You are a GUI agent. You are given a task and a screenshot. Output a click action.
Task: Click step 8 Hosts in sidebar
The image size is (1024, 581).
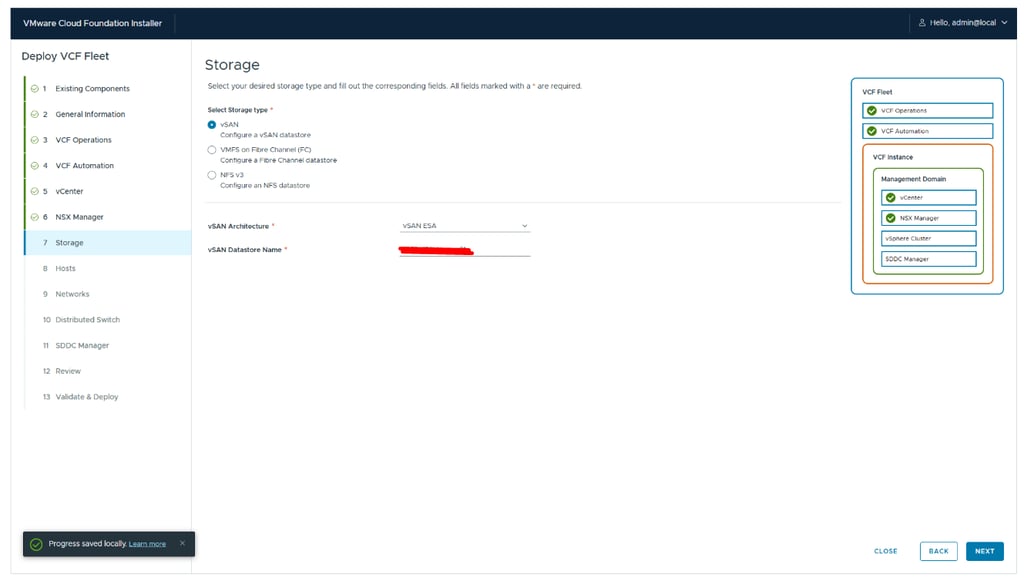(x=65, y=268)
